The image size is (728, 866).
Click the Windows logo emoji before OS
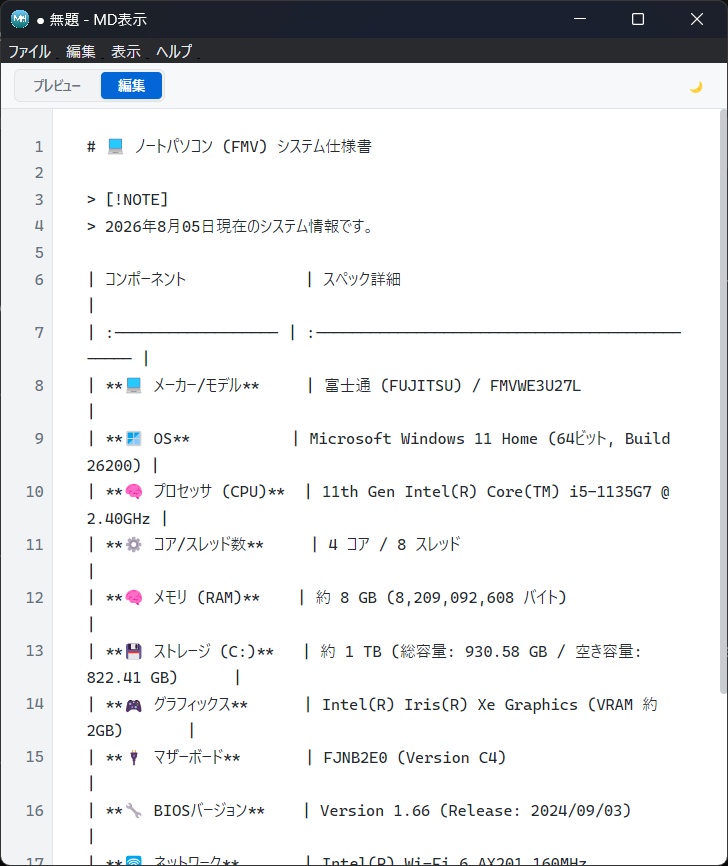(x=134, y=439)
